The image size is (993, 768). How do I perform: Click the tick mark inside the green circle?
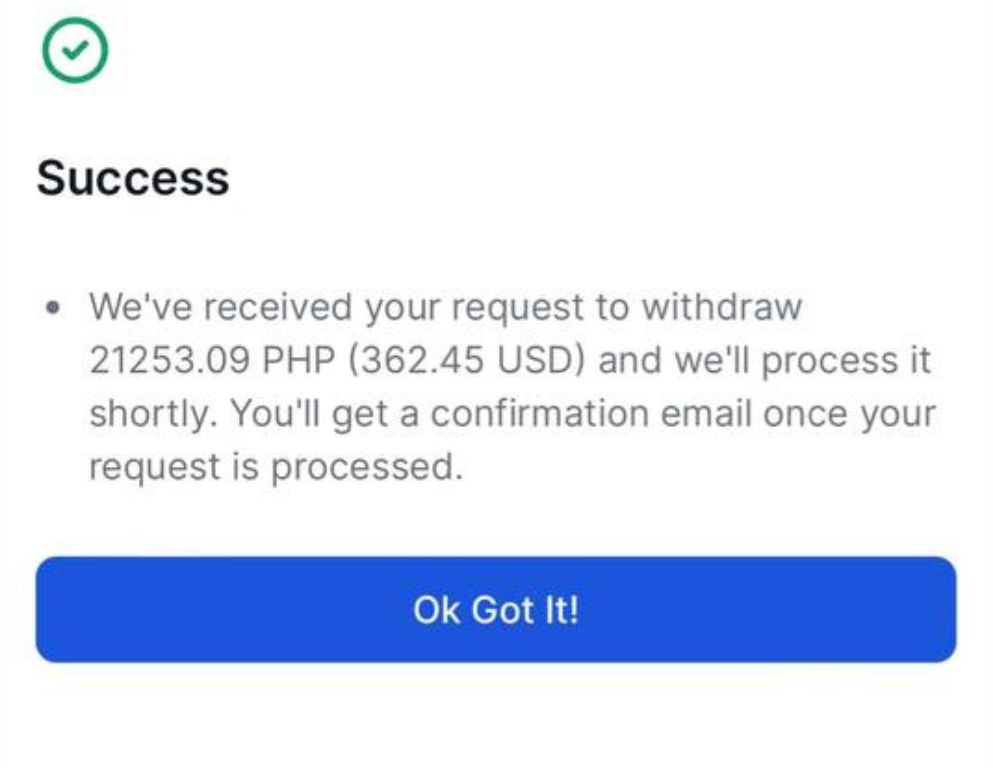(75, 49)
